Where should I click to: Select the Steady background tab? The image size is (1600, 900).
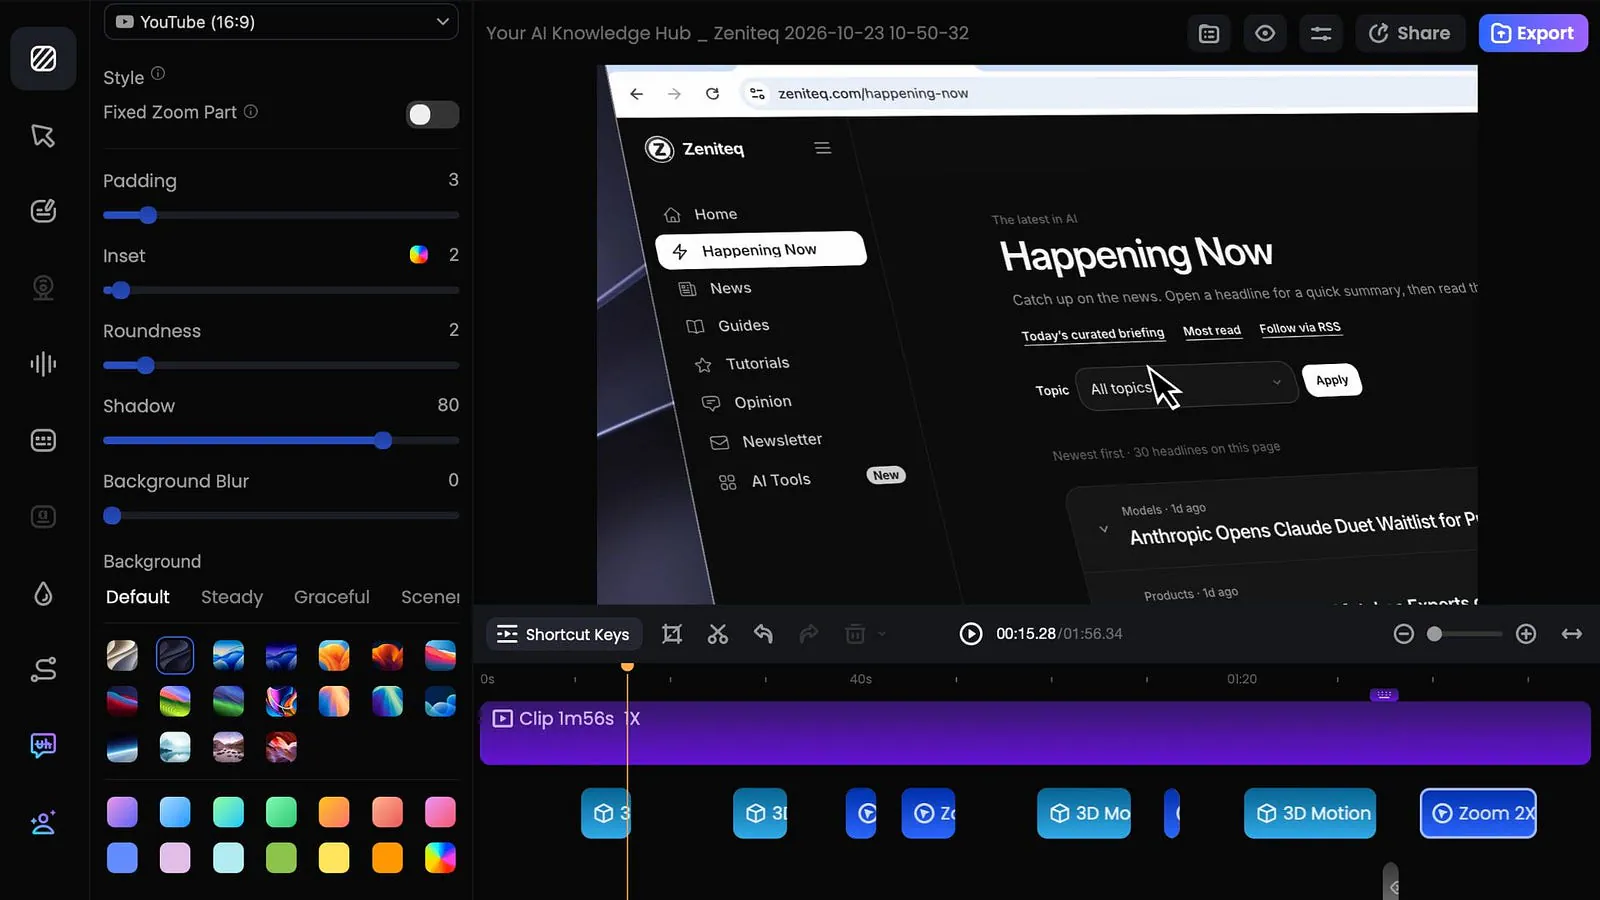(x=232, y=597)
